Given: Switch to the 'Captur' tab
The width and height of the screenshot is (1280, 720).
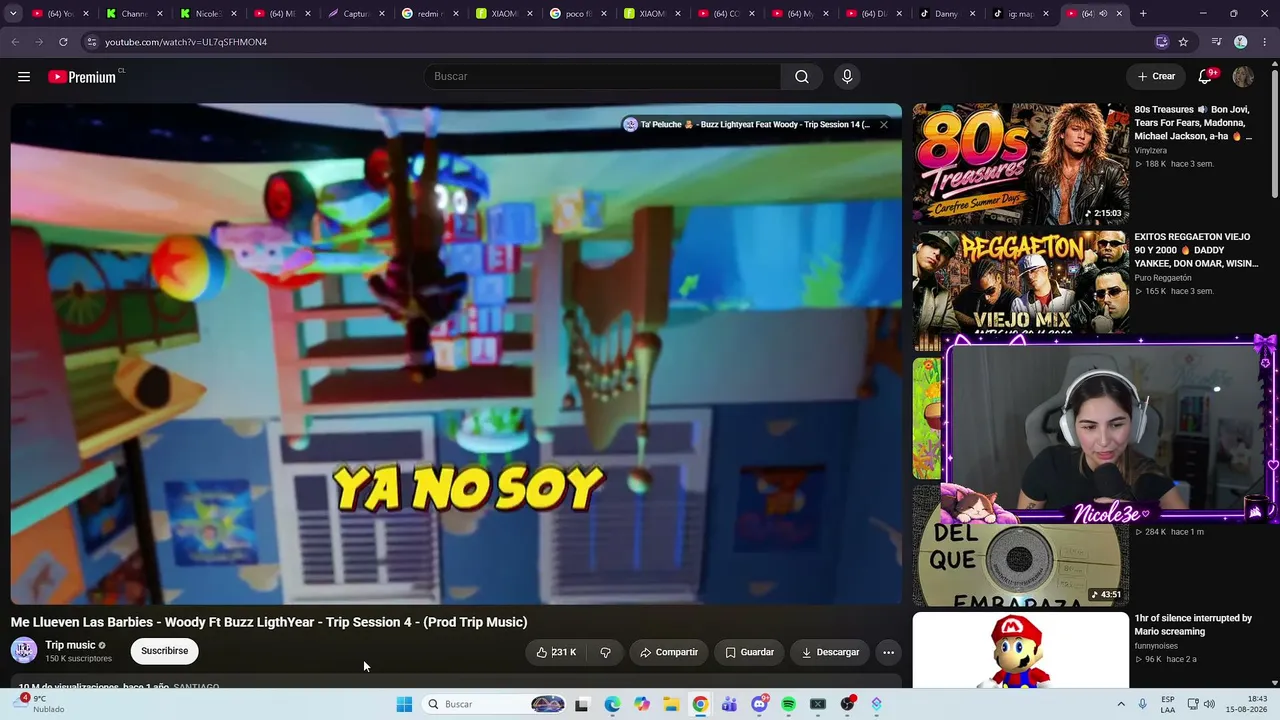Looking at the screenshot, I should tap(356, 14).
